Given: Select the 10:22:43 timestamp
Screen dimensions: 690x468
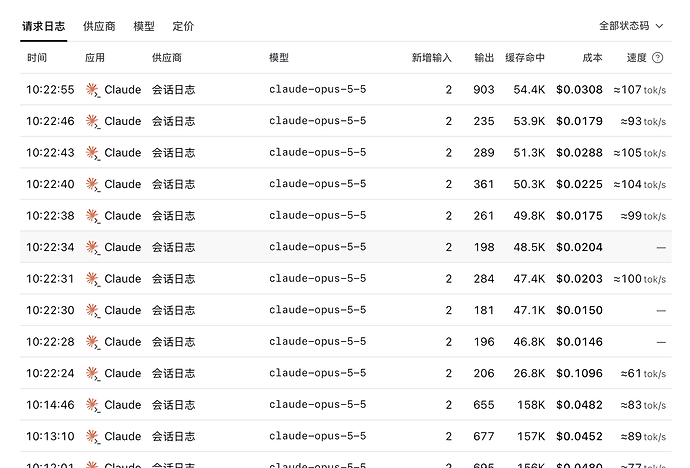Looking at the screenshot, I should click(x=50, y=153).
